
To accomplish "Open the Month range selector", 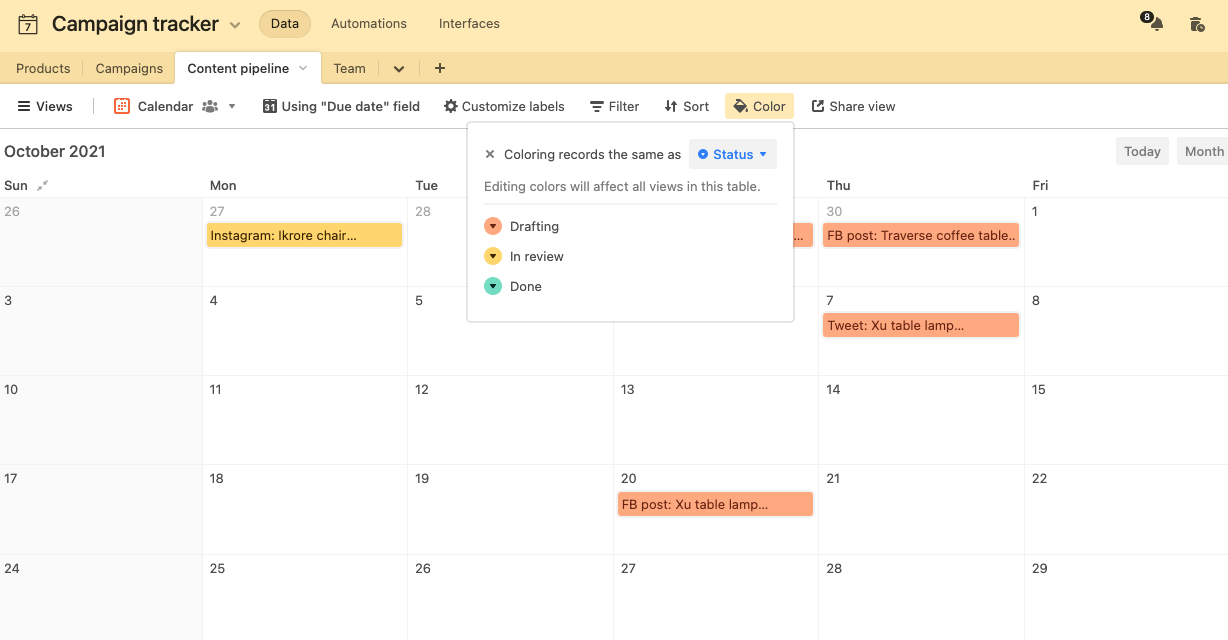I will tap(1203, 151).
